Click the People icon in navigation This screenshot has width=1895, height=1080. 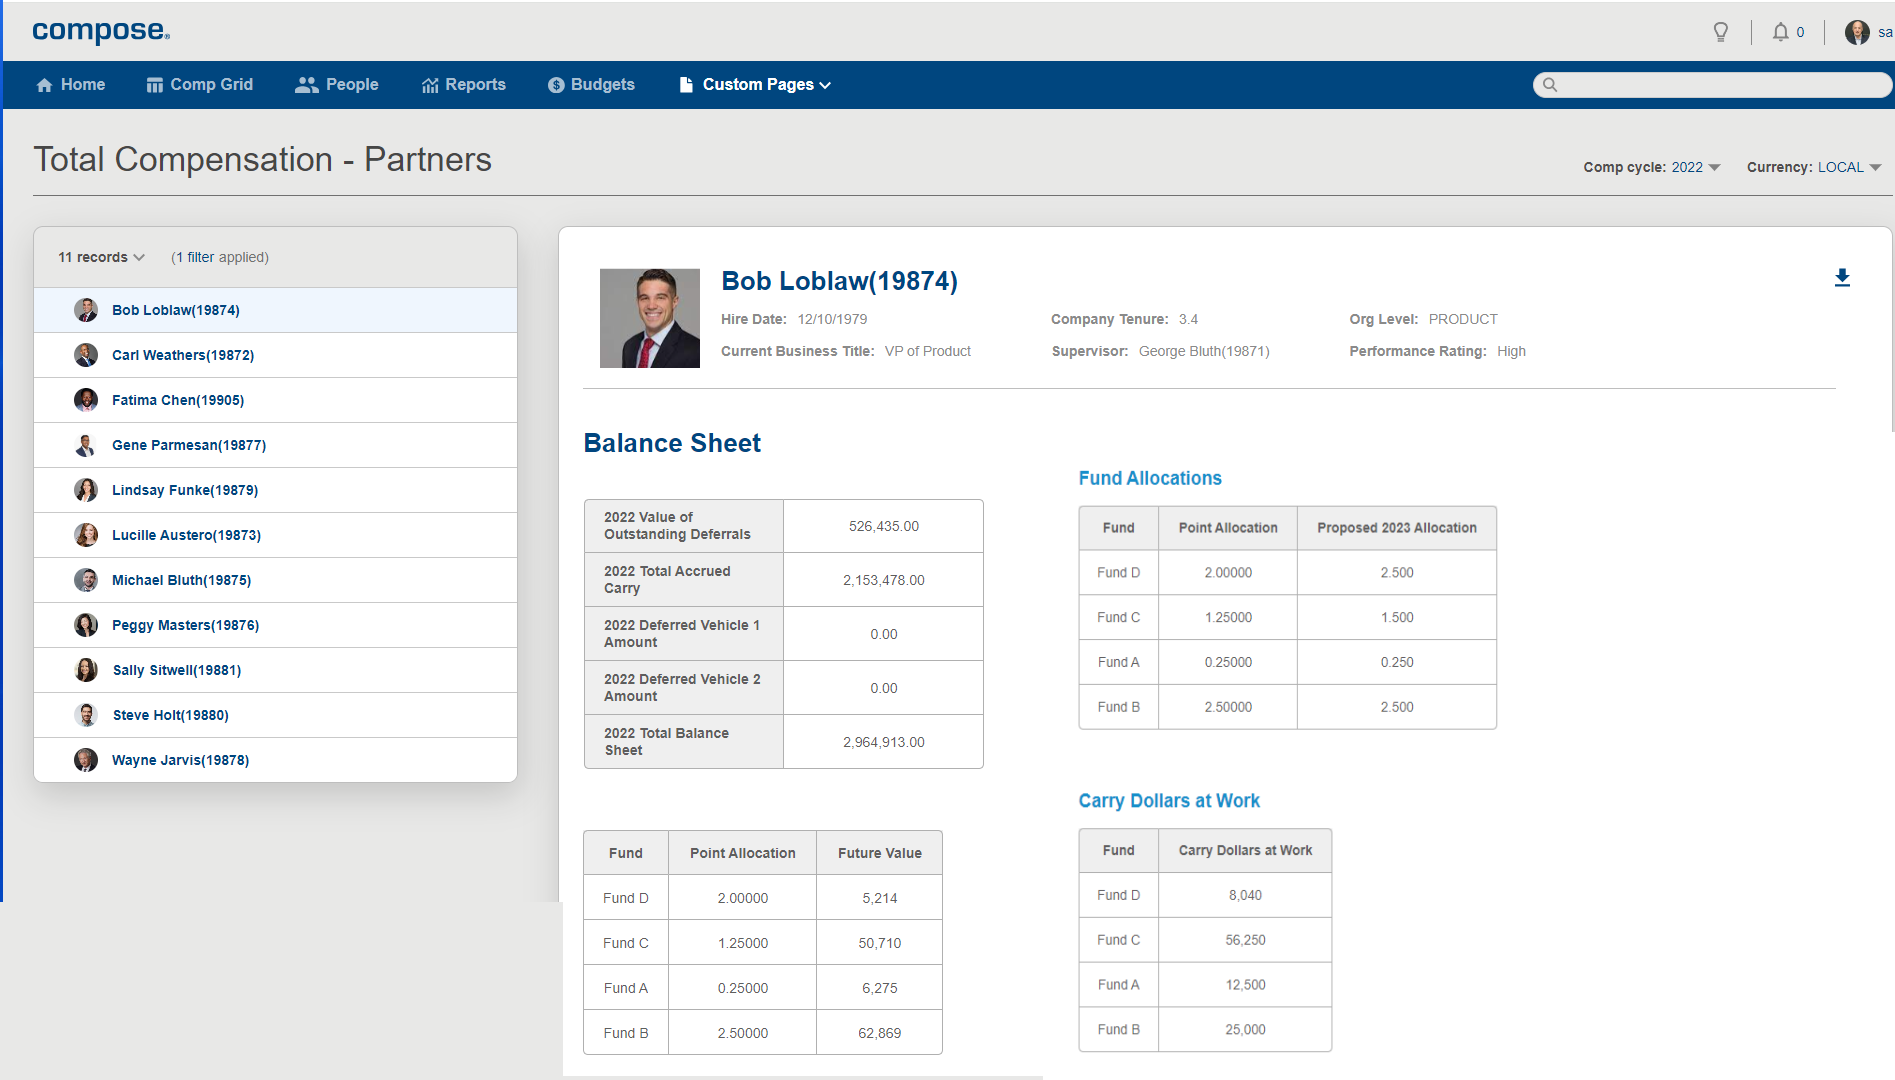pyautogui.click(x=307, y=84)
